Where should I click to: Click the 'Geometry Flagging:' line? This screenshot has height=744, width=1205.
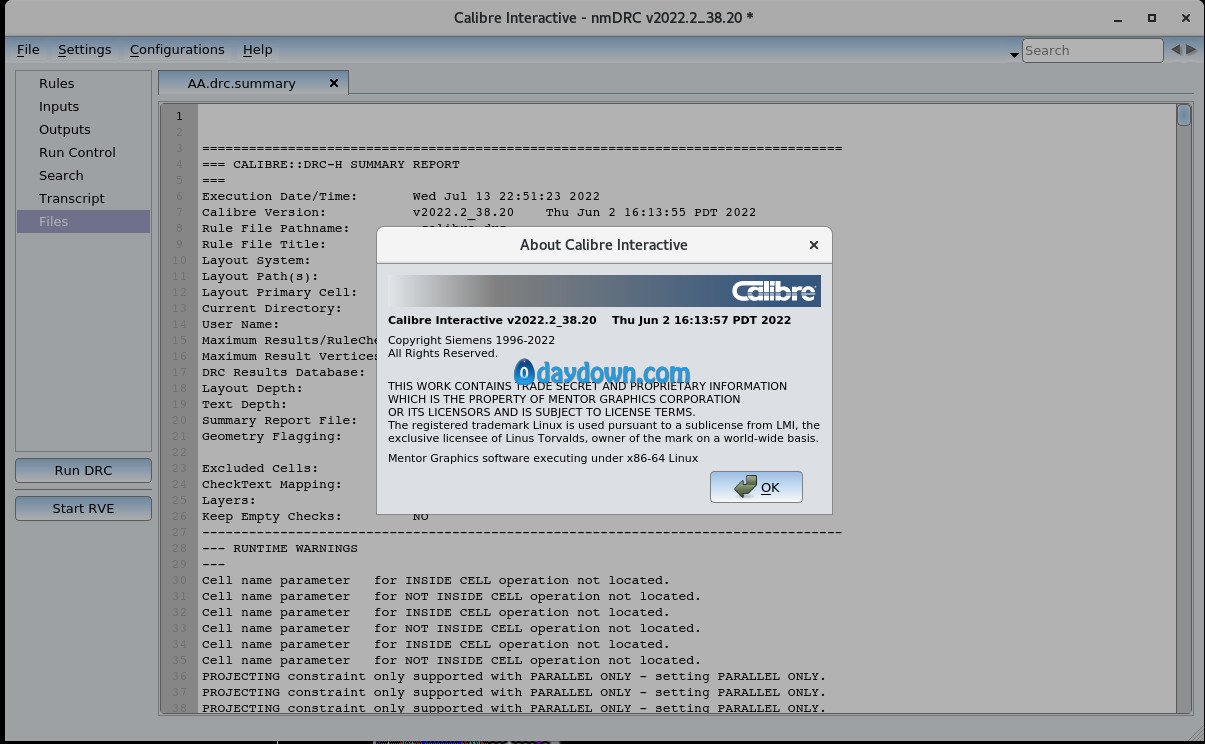pos(272,436)
